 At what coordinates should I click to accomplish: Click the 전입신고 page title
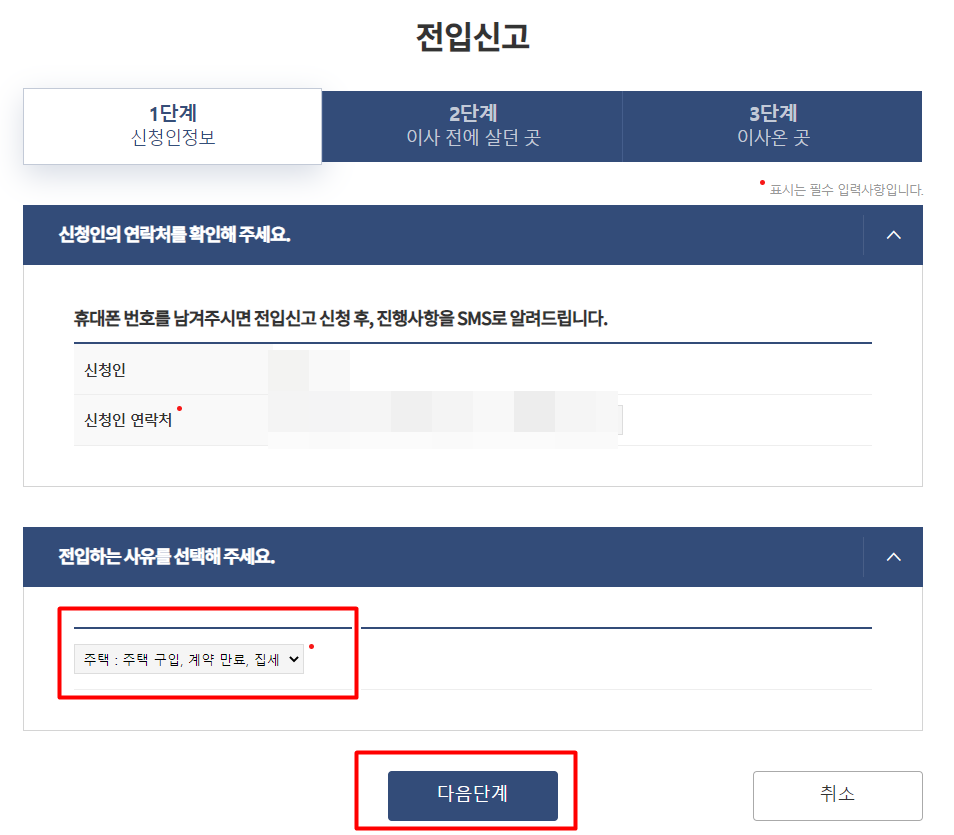tap(473, 37)
